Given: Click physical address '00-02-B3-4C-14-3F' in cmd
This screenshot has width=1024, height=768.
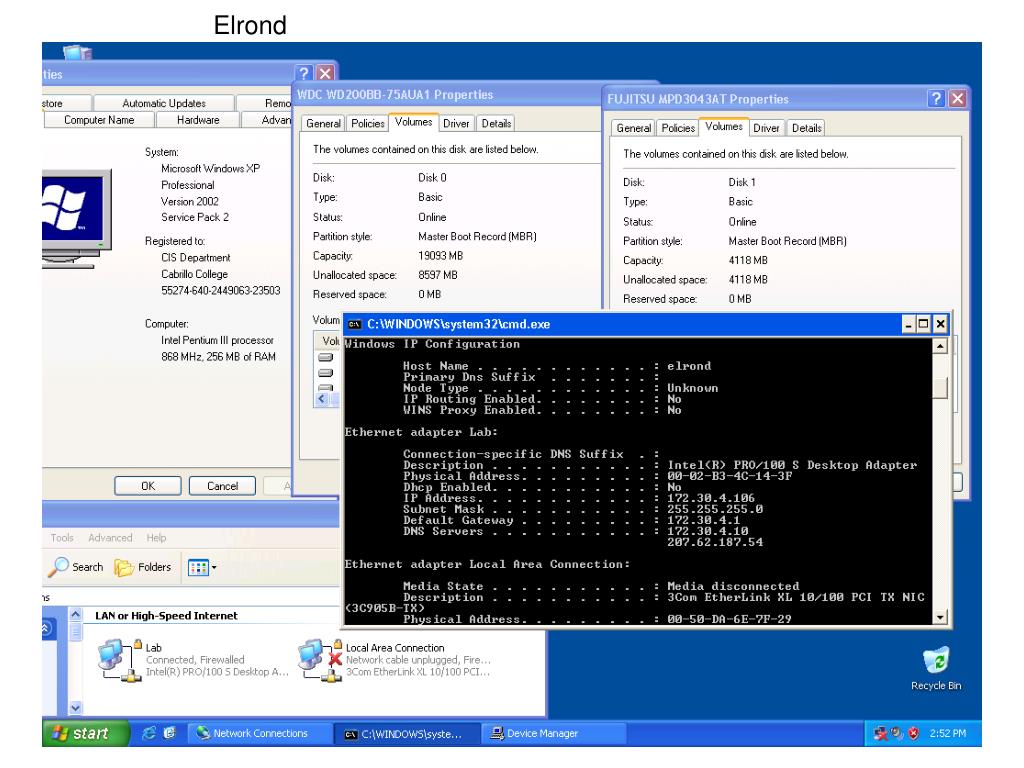Looking at the screenshot, I should click(x=729, y=476).
